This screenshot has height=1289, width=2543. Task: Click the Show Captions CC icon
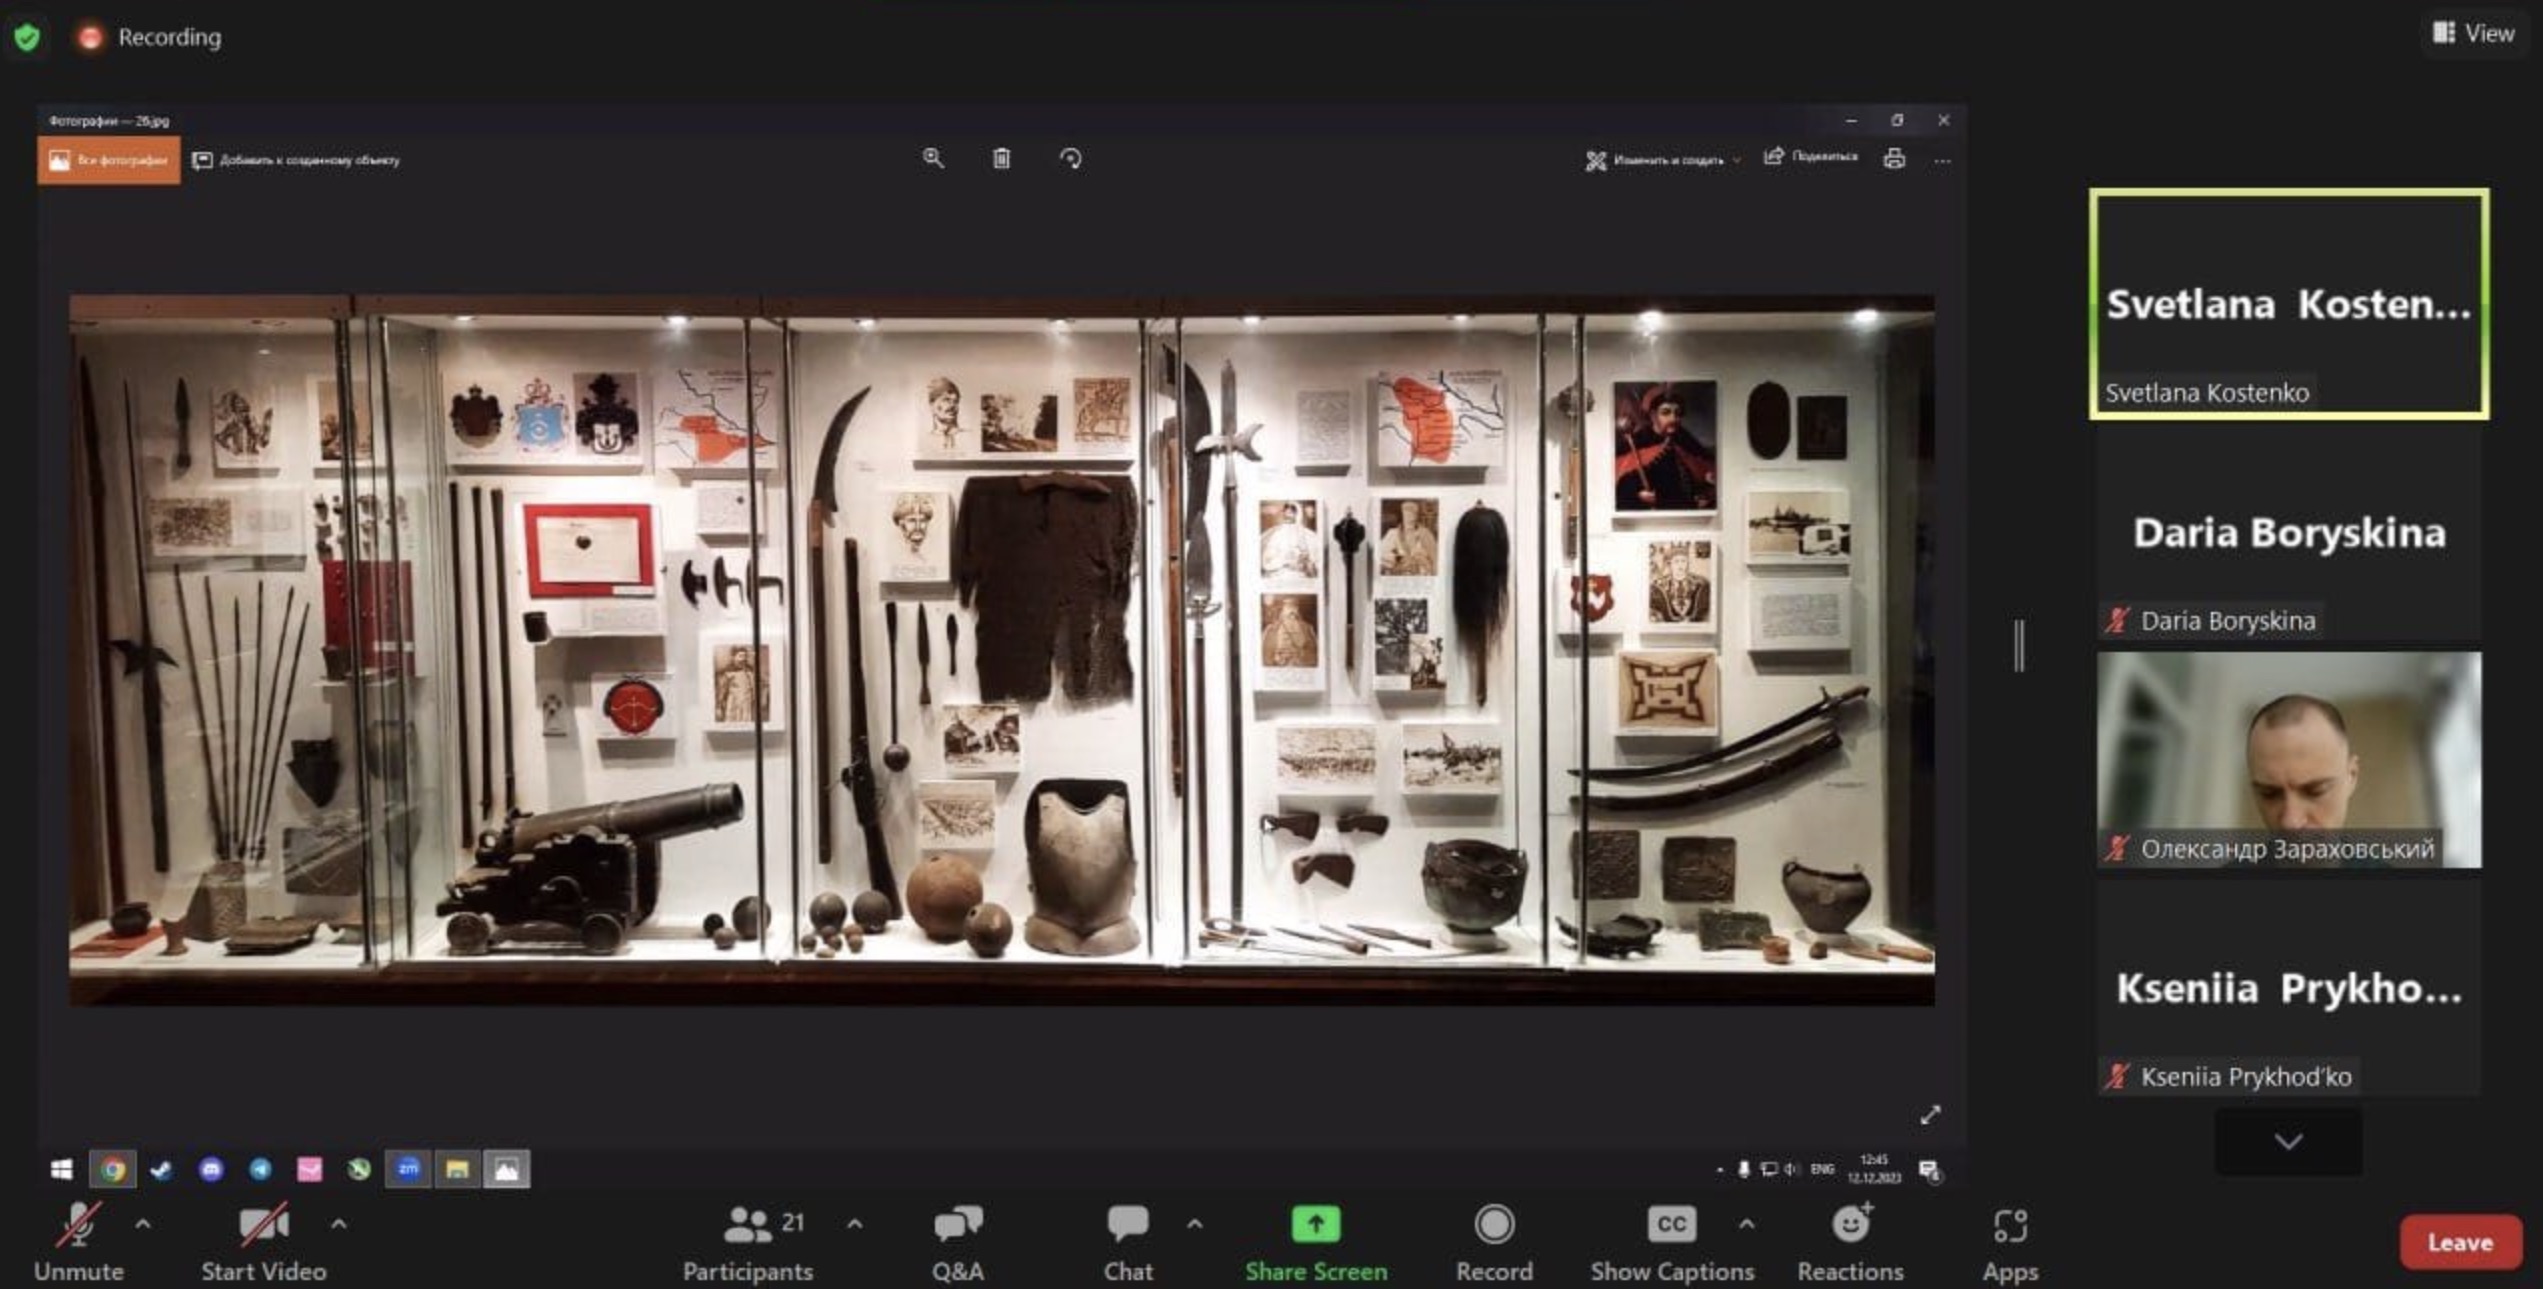coord(1671,1225)
